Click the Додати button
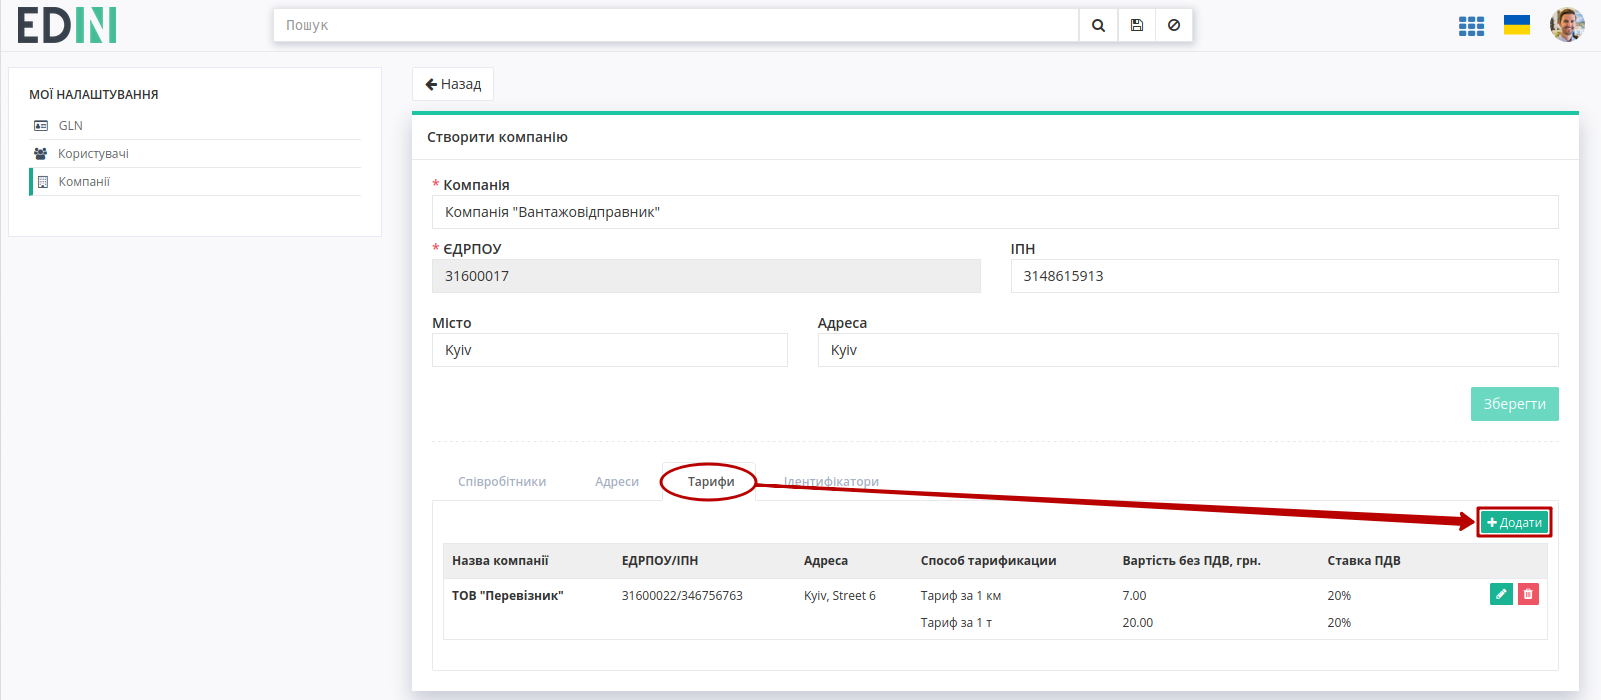The width and height of the screenshot is (1601, 700). pos(1514,523)
